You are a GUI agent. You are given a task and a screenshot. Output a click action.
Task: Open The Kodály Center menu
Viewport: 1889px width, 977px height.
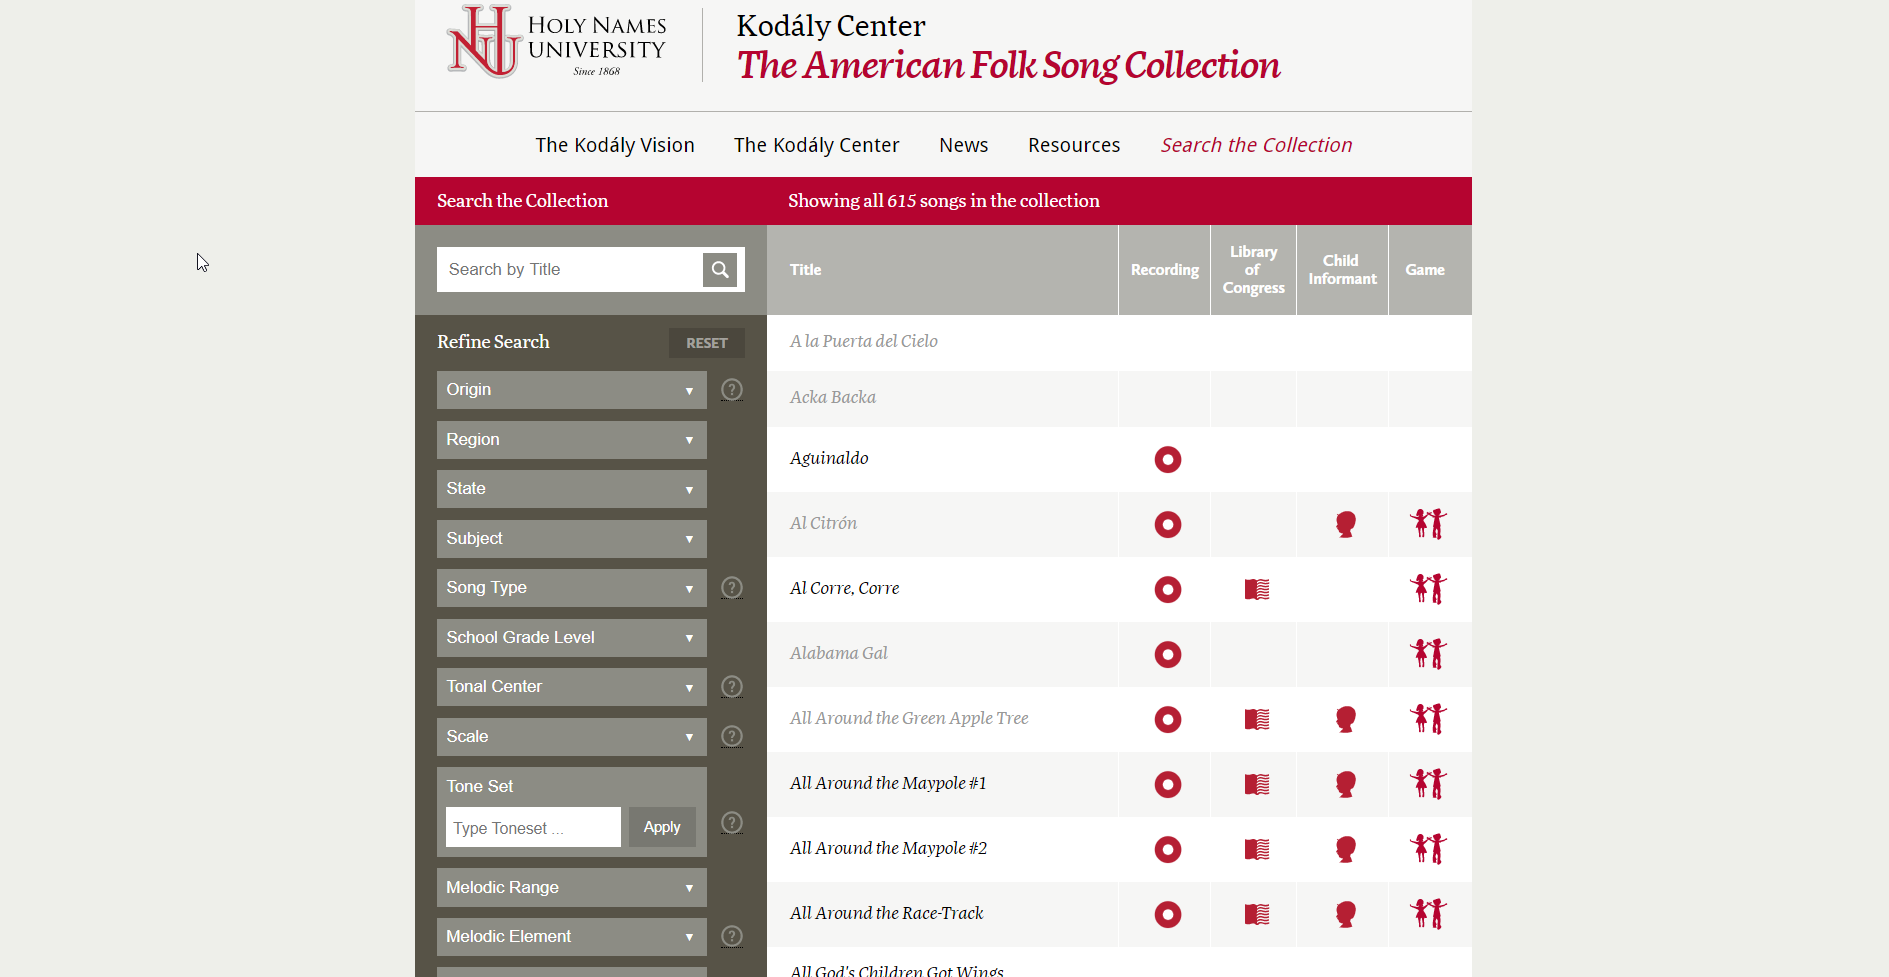817,145
